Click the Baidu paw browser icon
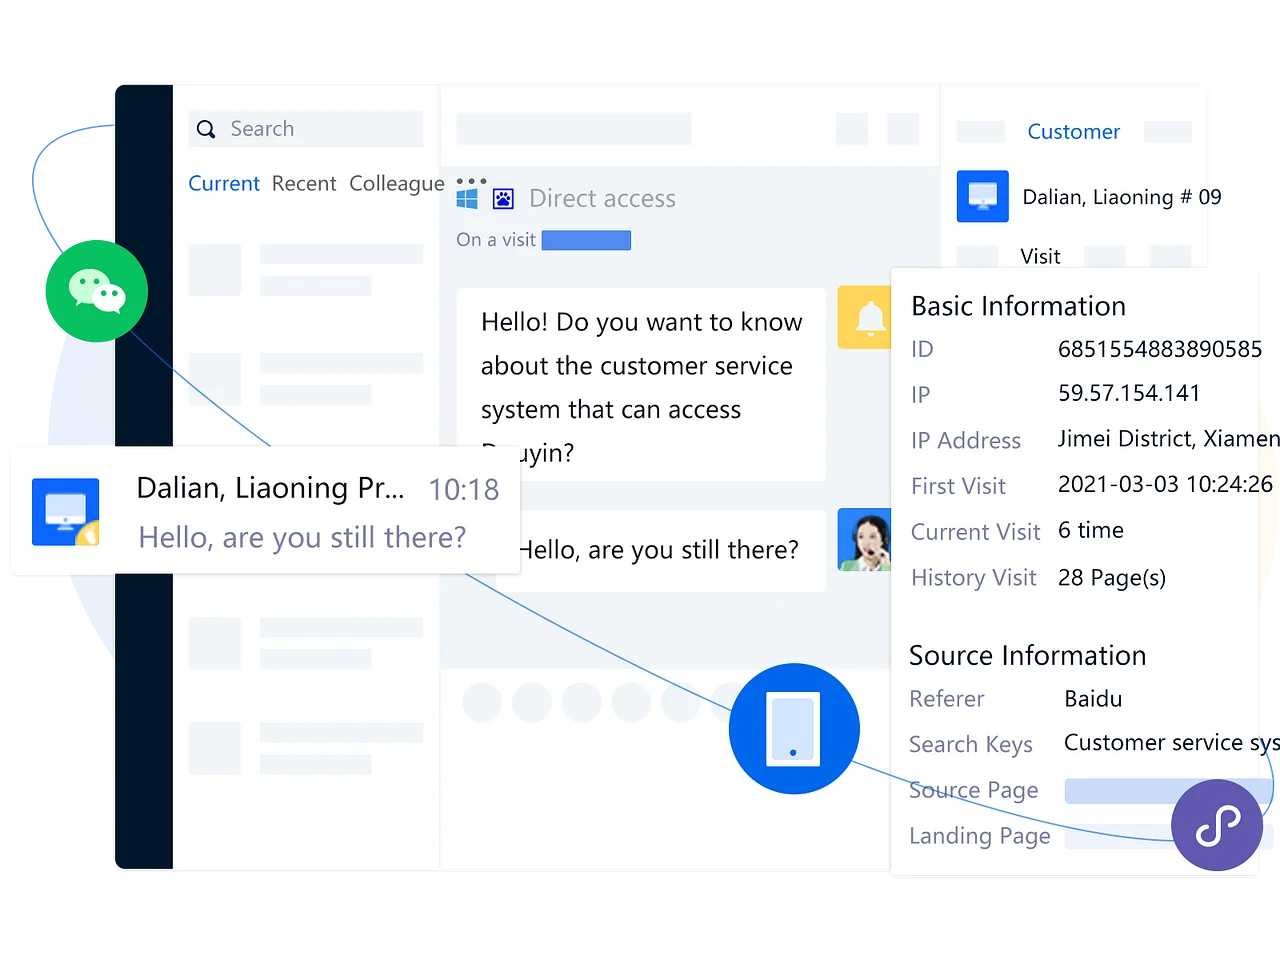 click(x=503, y=199)
